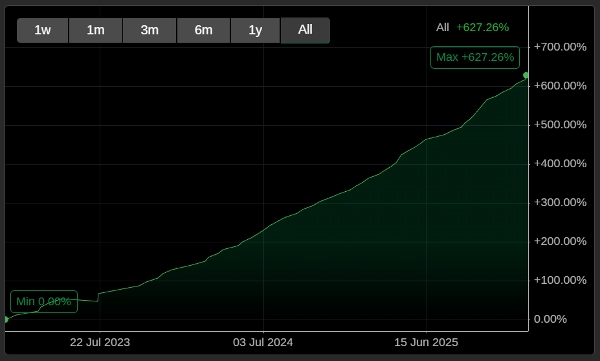Switch chart to 3m range
This screenshot has width=600, height=361.
150,30
